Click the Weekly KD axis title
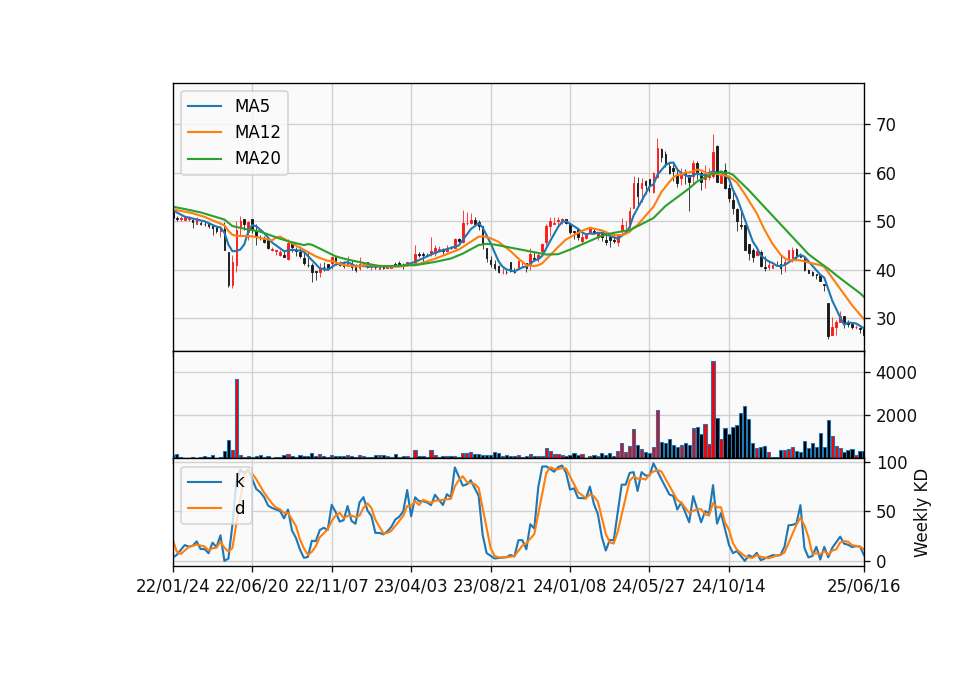The width and height of the screenshot is (960, 690). (x=921, y=514)
